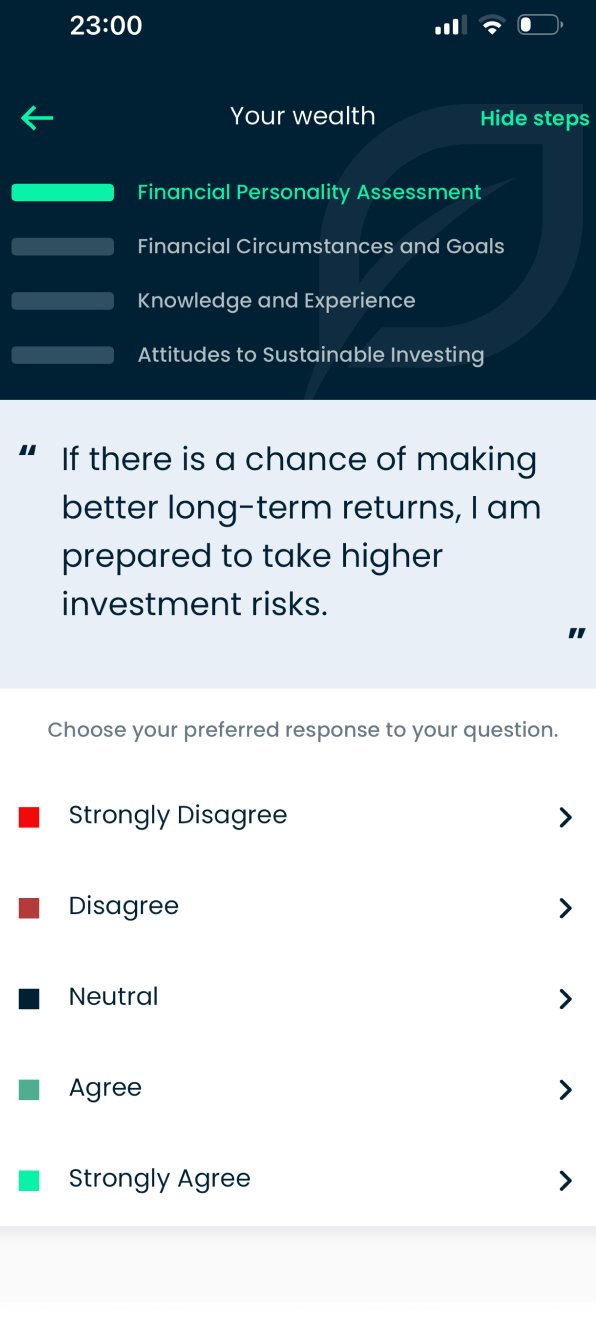
Task: Click the dark navy Neutral square
Action: [29, 998]
